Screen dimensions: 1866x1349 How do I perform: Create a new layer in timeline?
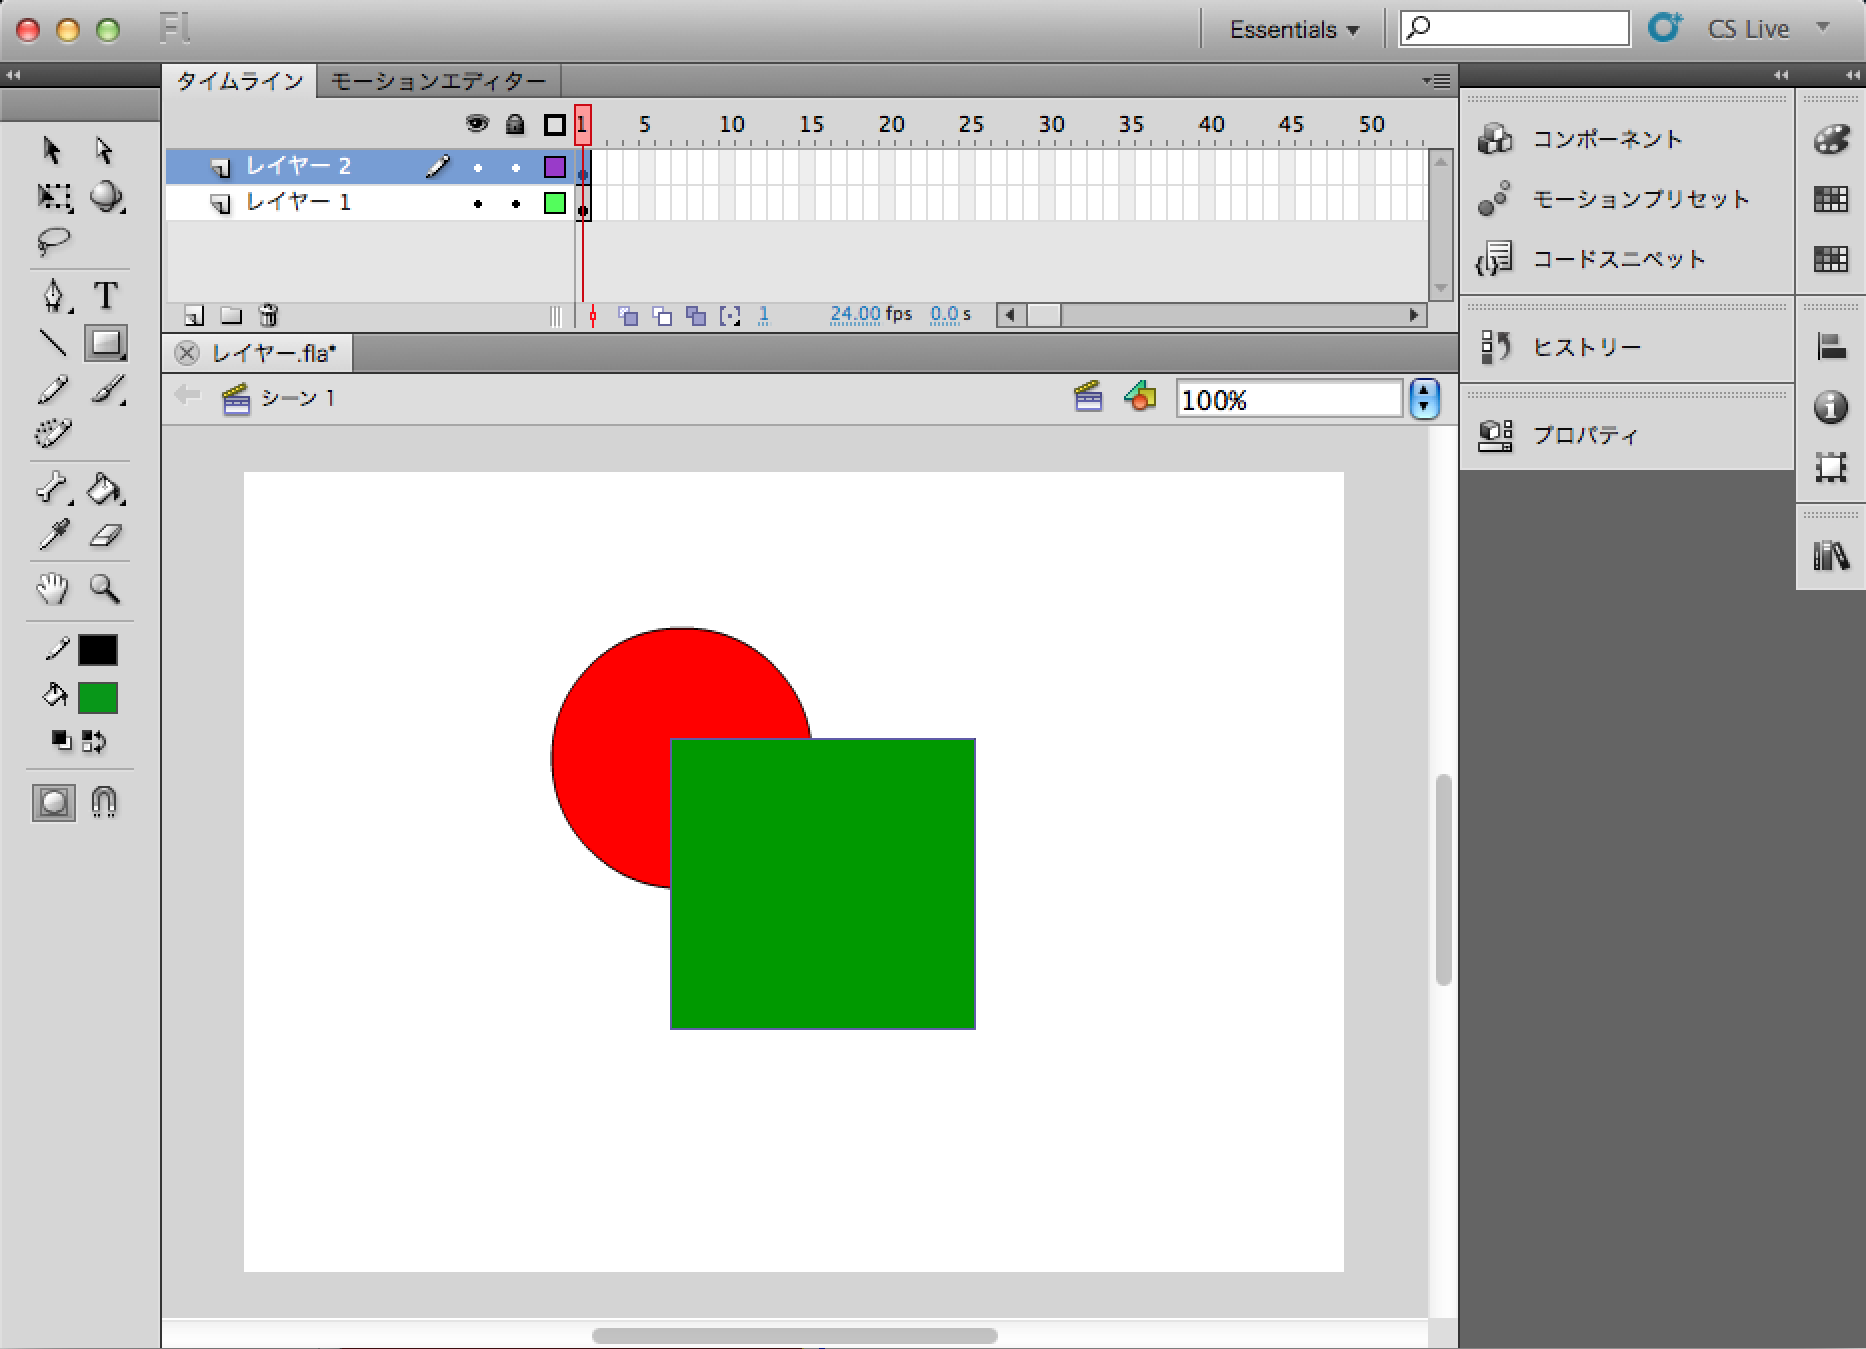(x=195, y=316)
